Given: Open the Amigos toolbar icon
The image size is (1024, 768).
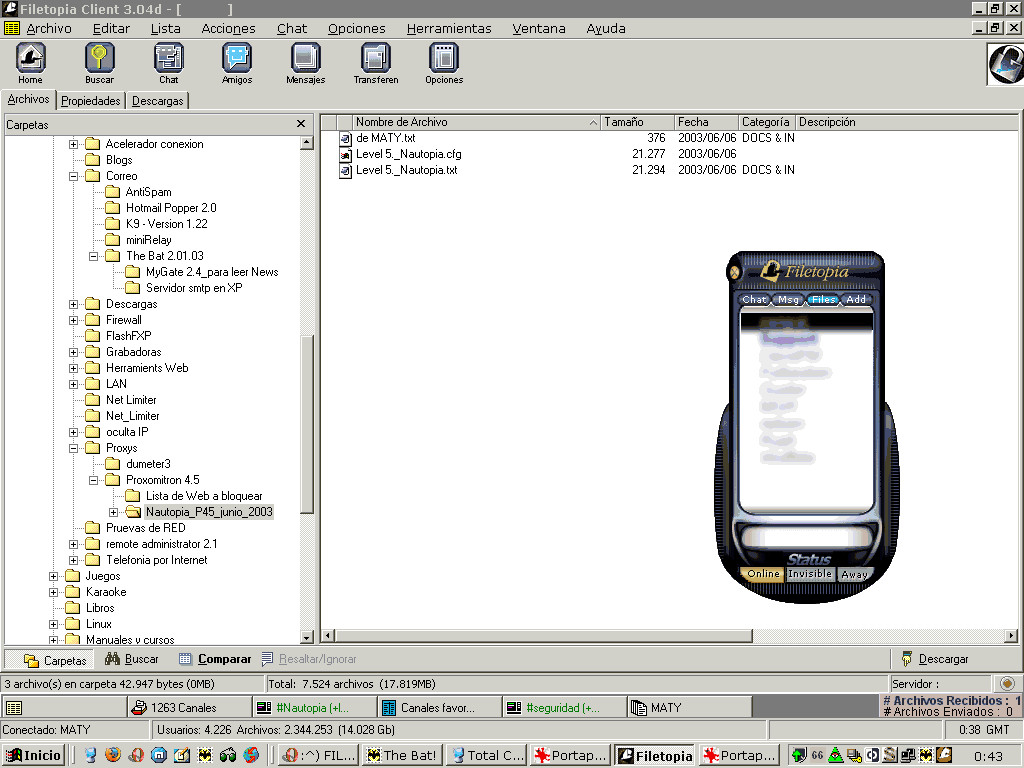Looking at the screenshot, I should click(x=237, y=63).
